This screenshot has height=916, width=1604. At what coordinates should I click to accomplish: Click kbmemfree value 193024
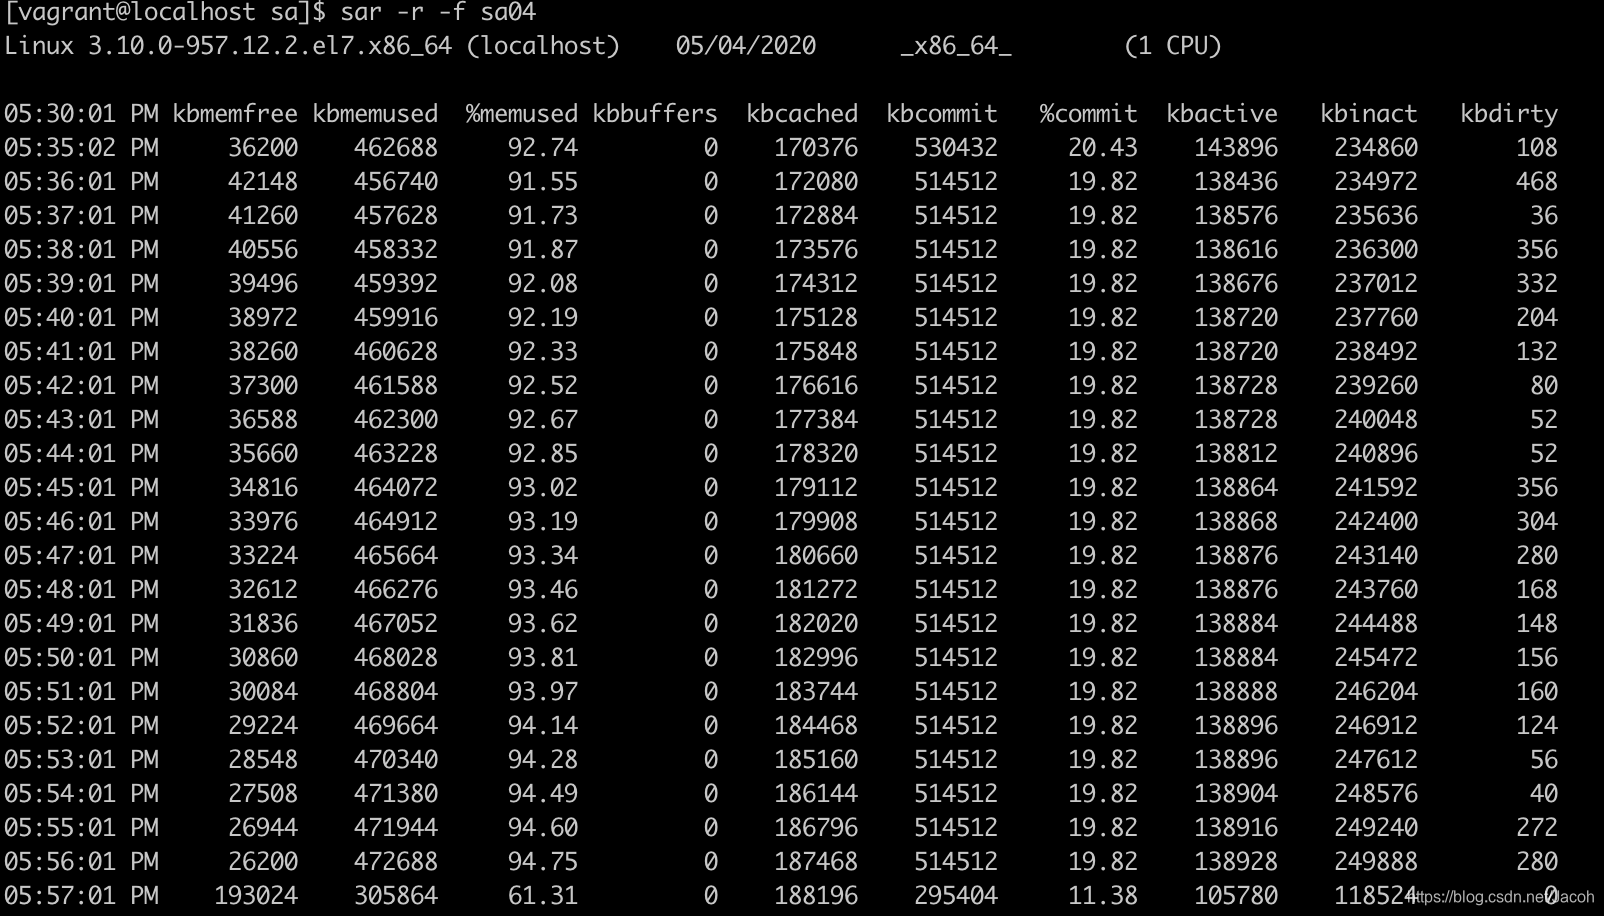coord(256,896)
